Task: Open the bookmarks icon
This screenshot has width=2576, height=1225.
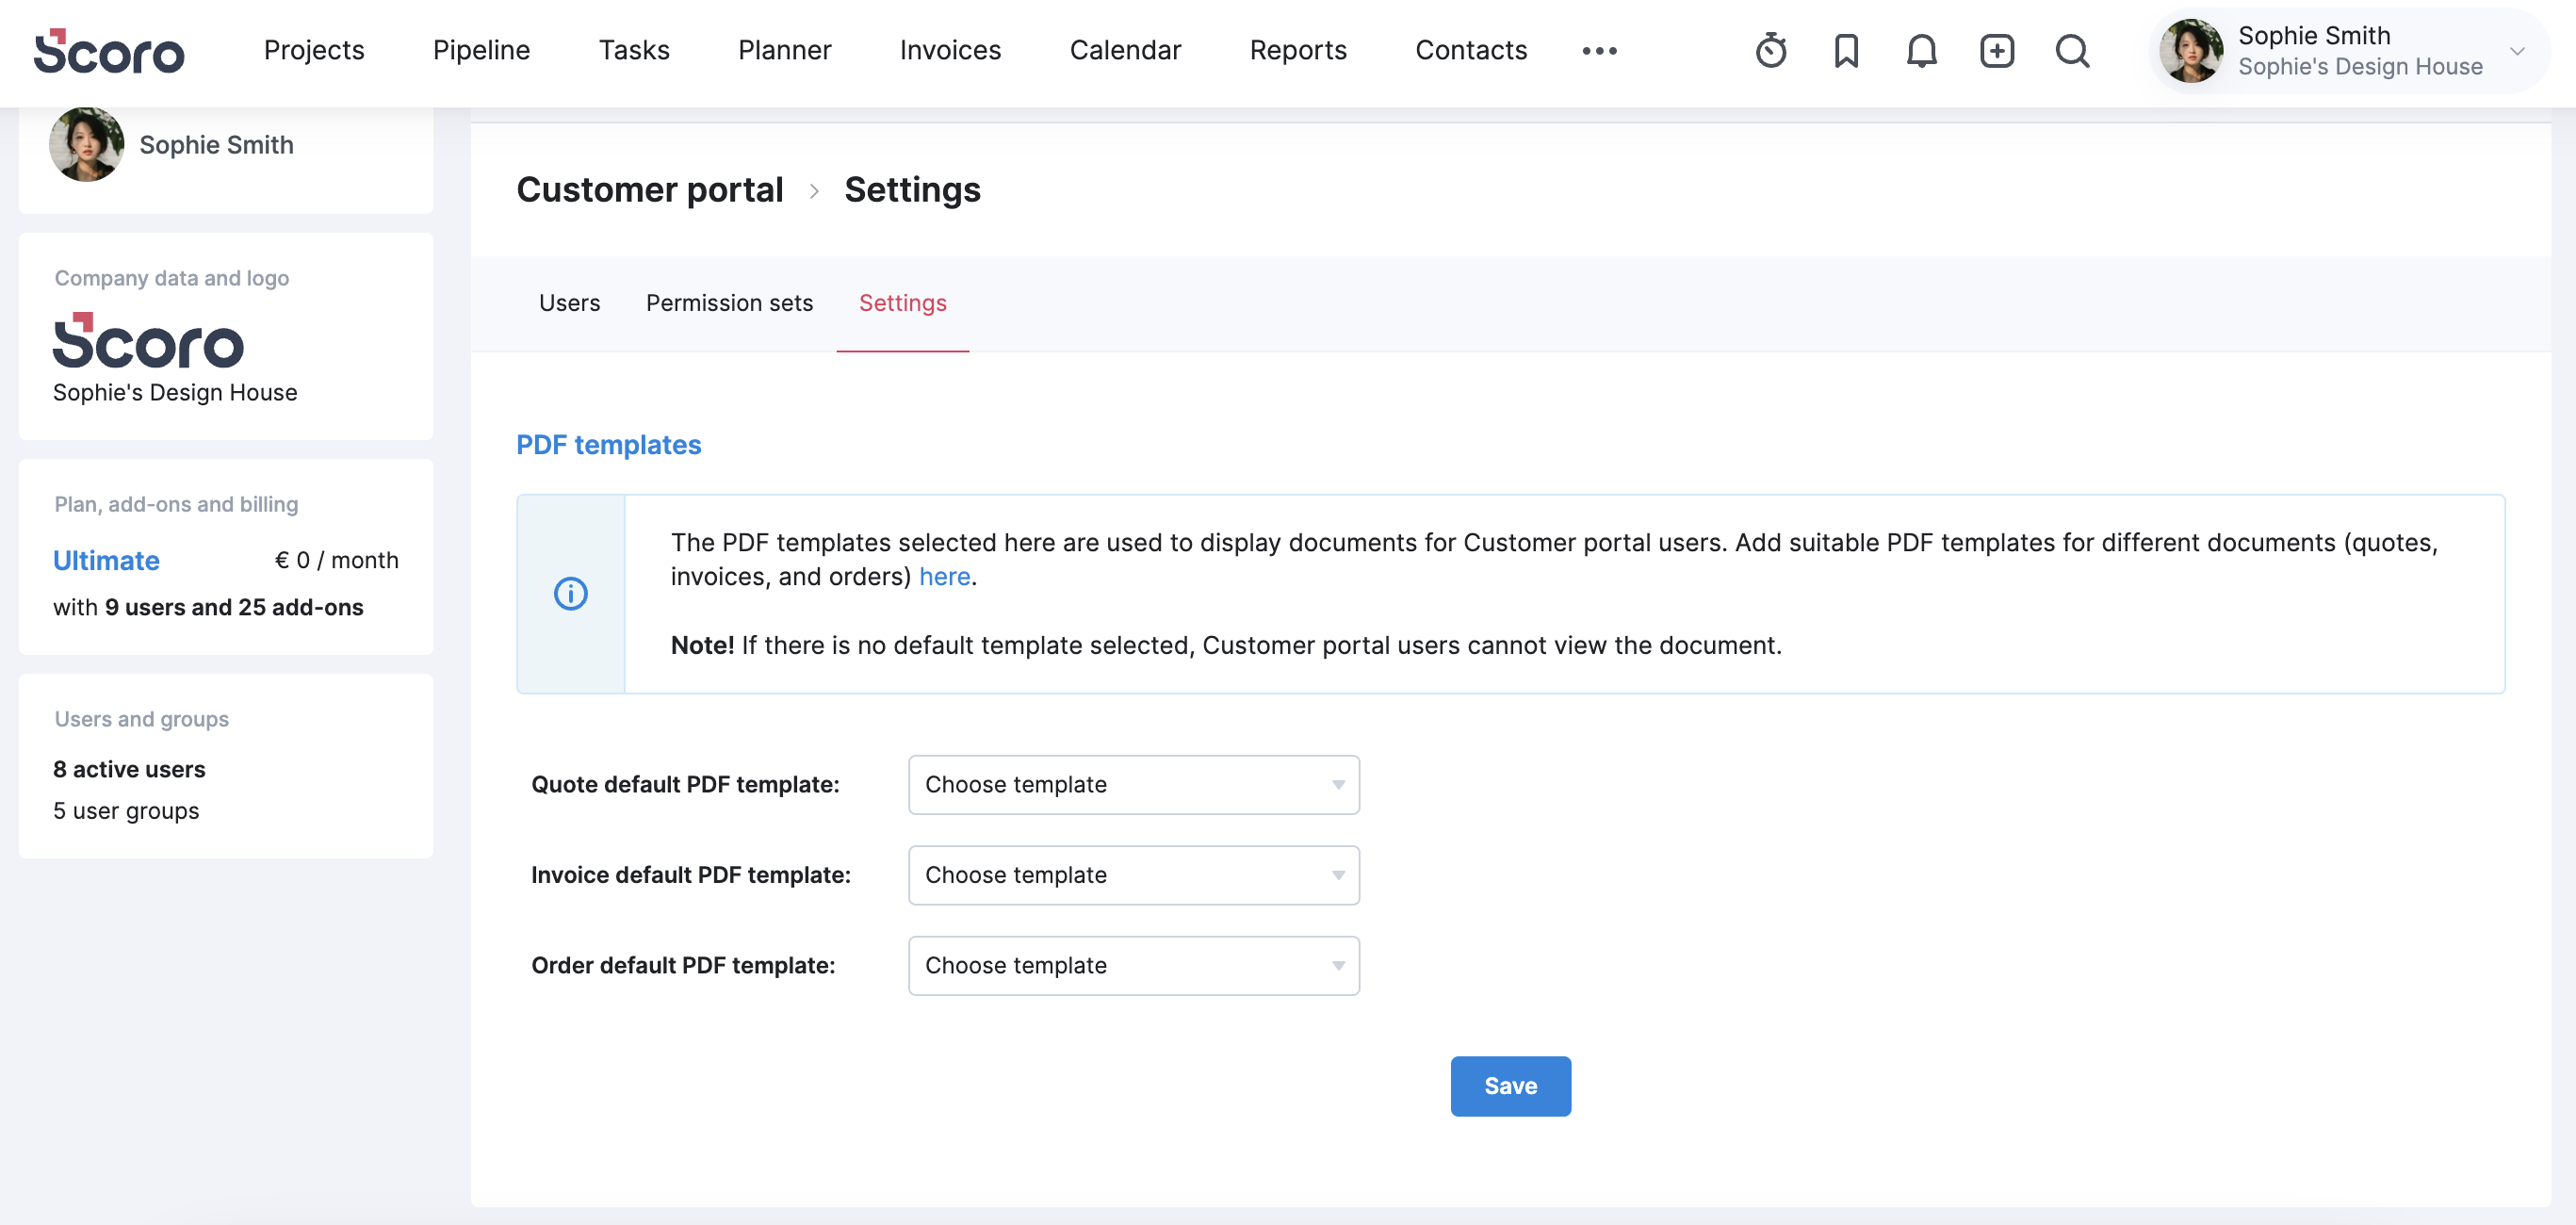Action: (x=1846, y=50)
